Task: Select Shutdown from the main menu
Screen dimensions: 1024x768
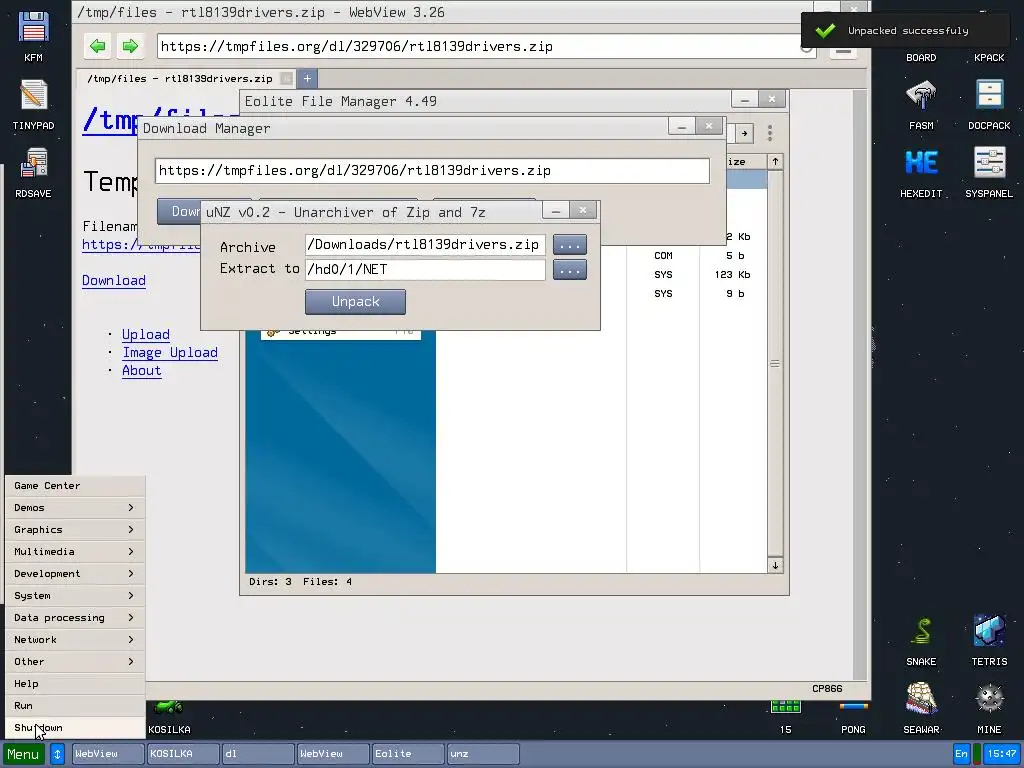Action: tap(75, 728)
